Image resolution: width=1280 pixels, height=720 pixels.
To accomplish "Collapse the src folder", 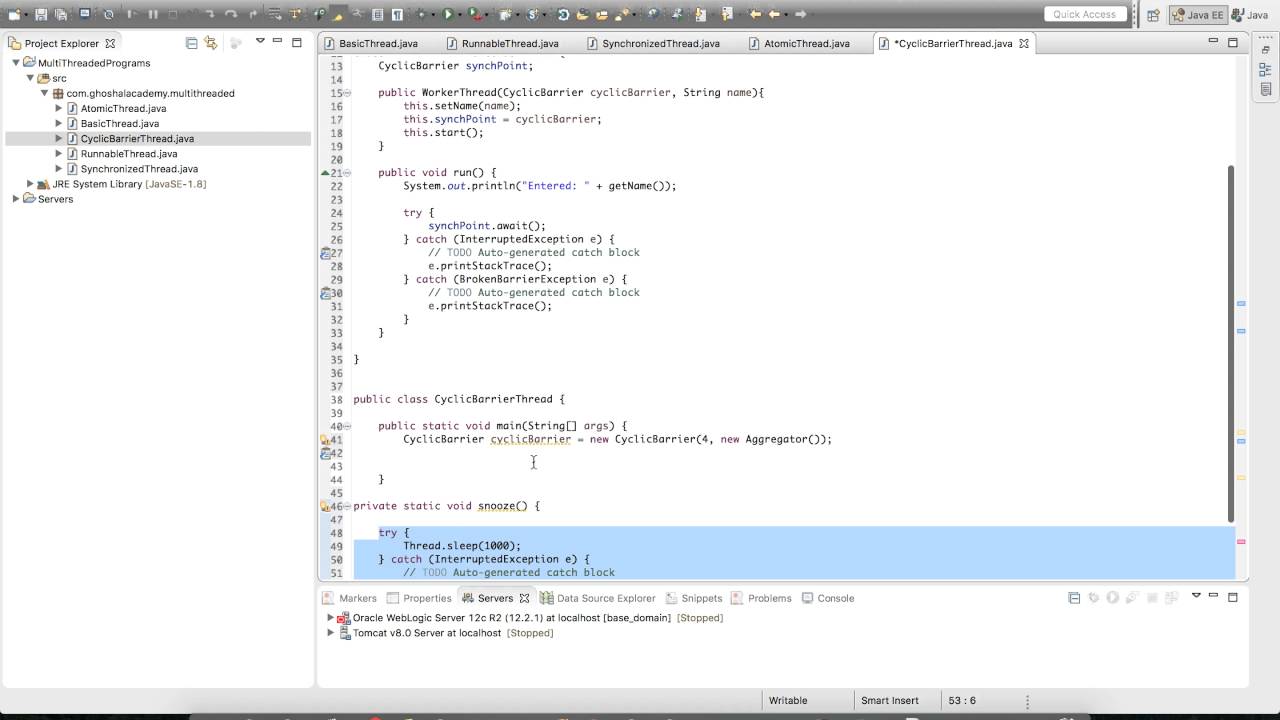I will tap(30, 78).
